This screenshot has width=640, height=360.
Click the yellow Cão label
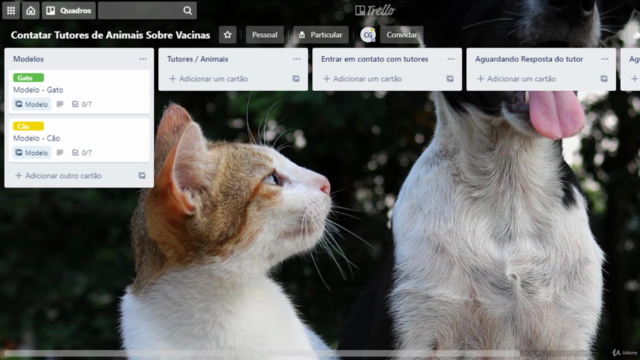28,126
